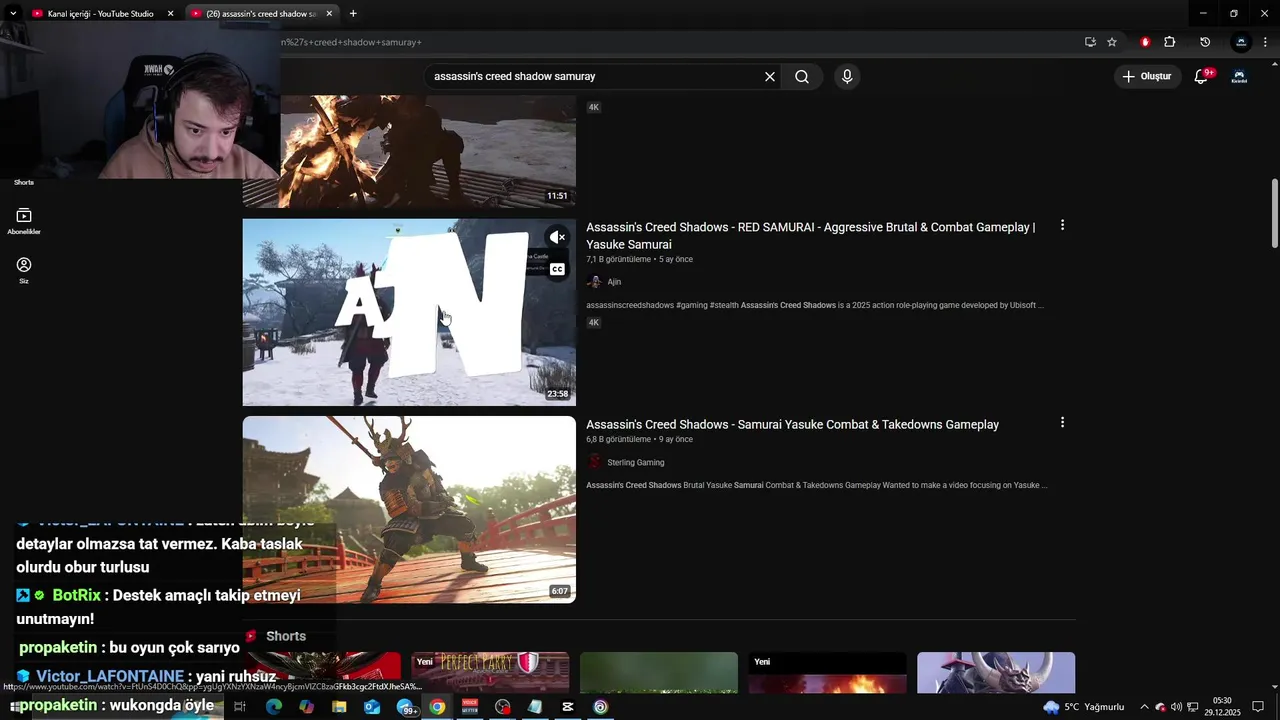Open Chrome history clock icon
Image resolution: width=1280 pixels, height=720 pixels.
1205,42
